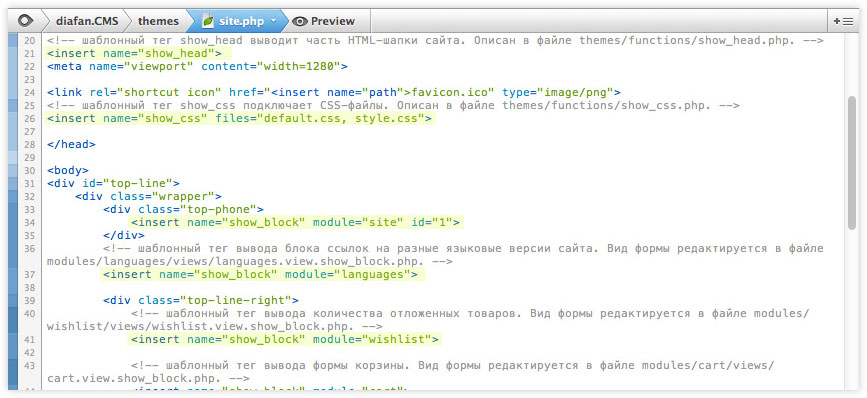Click the show_block module="wishlist" tag
This screenshot has height=398, width=867.
(x=285, y=339)
